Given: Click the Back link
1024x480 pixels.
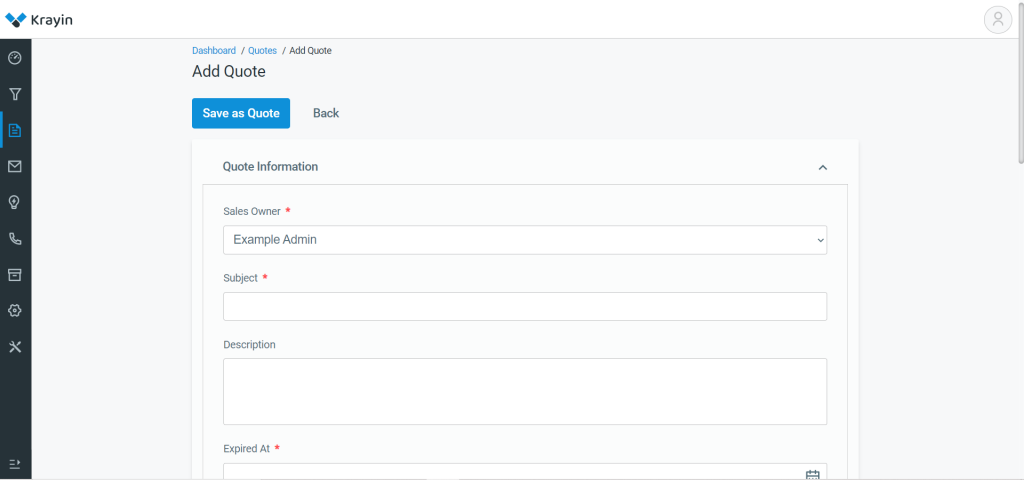Looking at the screenshot, I should point(326,113).
